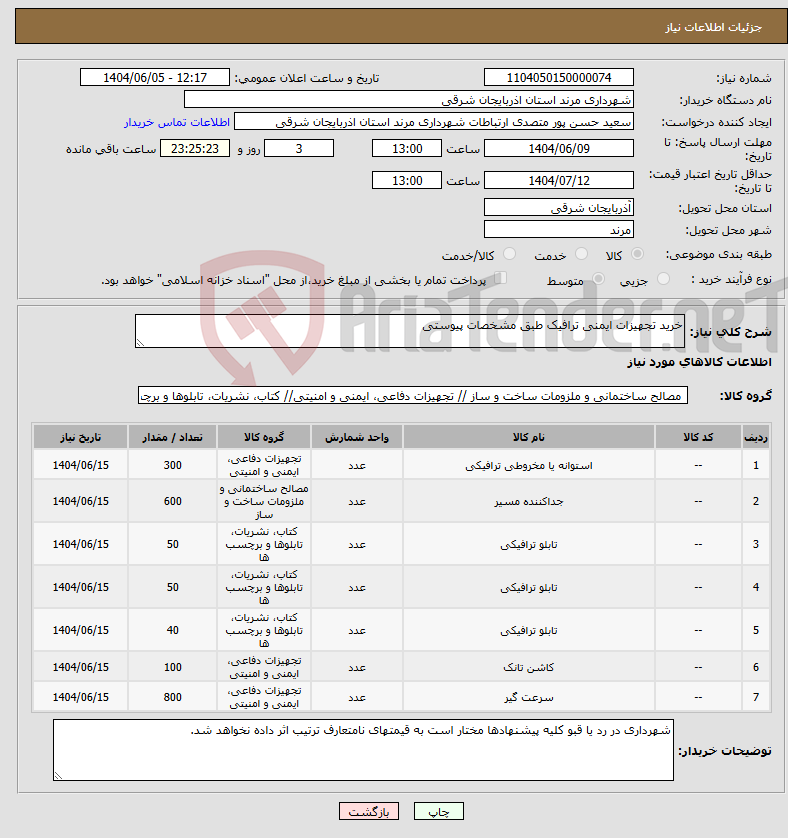Click the general description text area

point(410,331)
